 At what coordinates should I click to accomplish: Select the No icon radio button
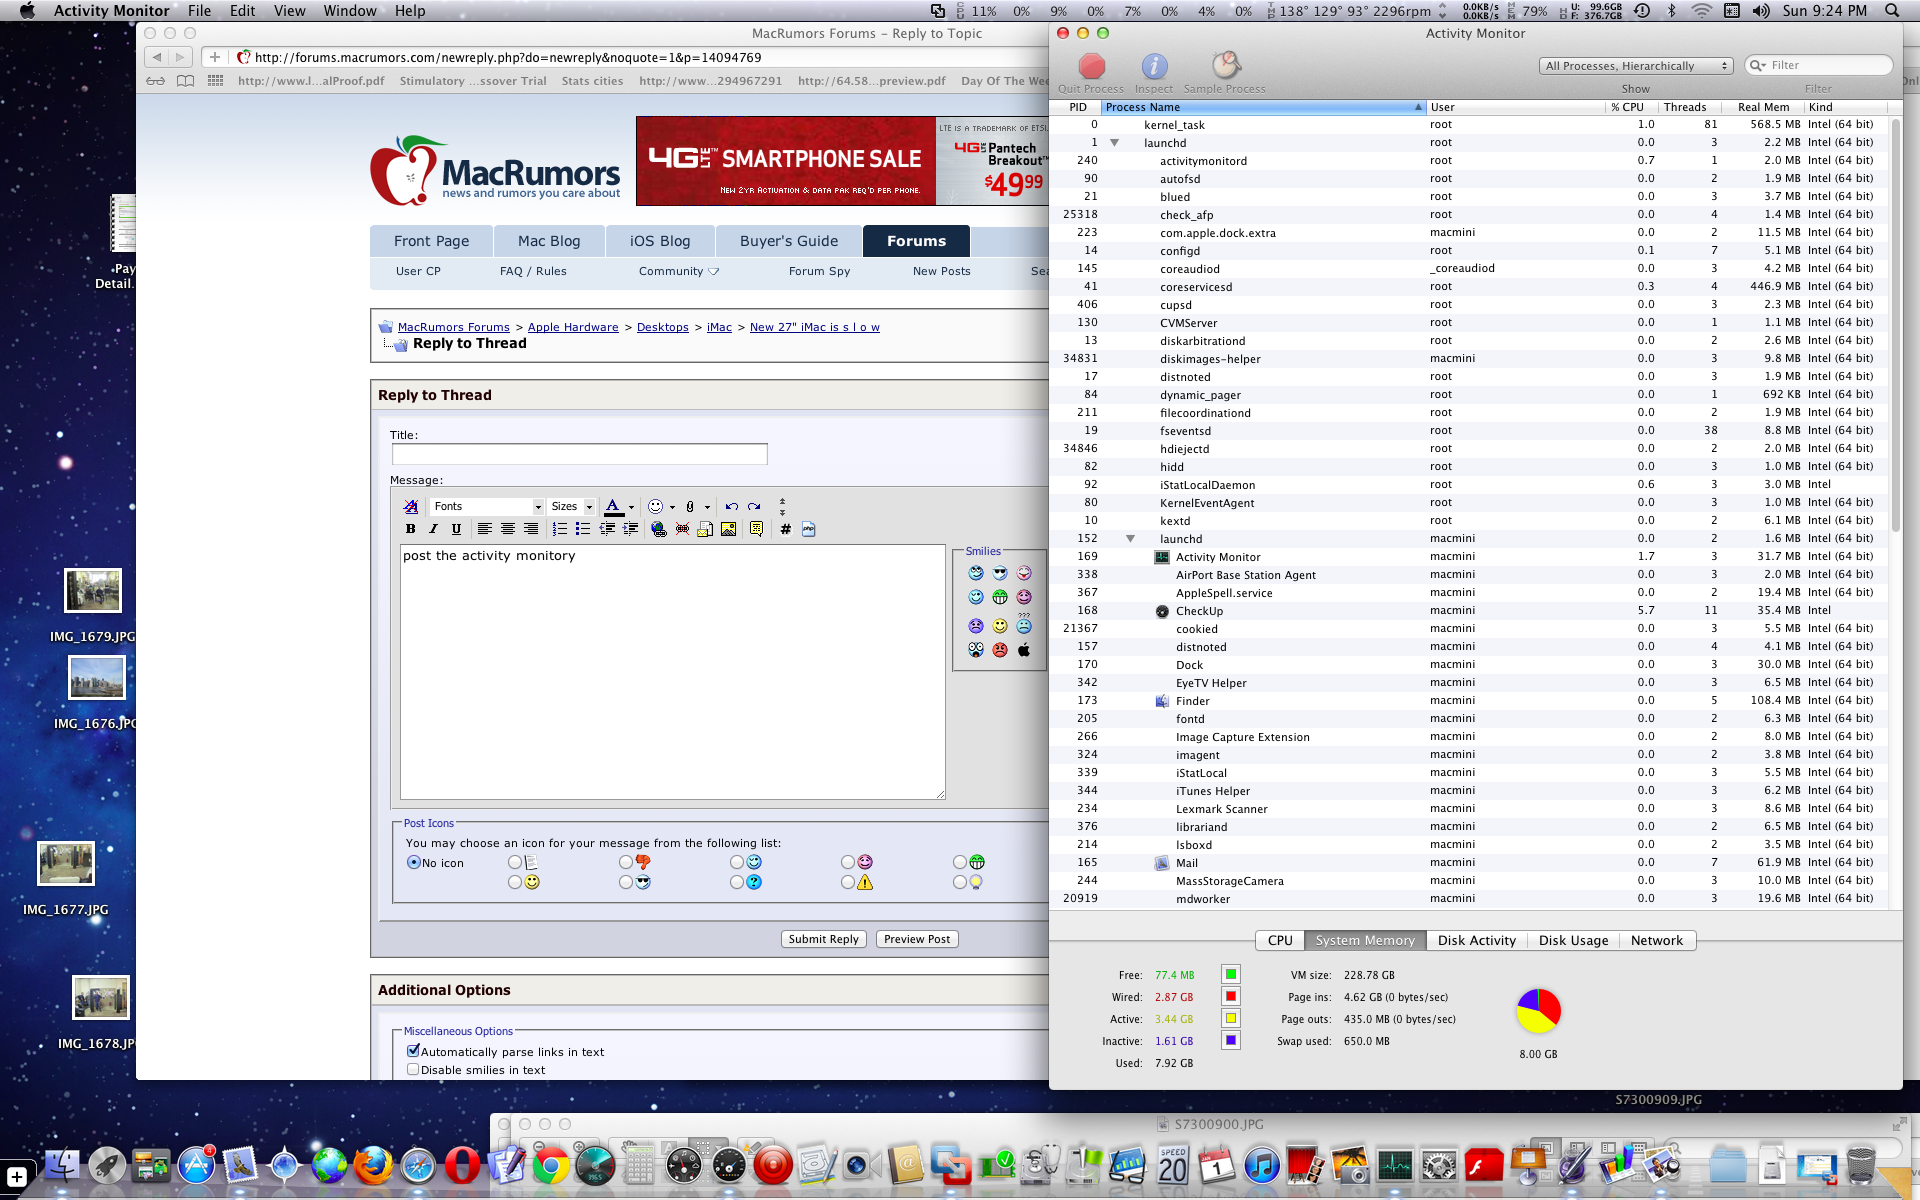click(x=413, y=862)
